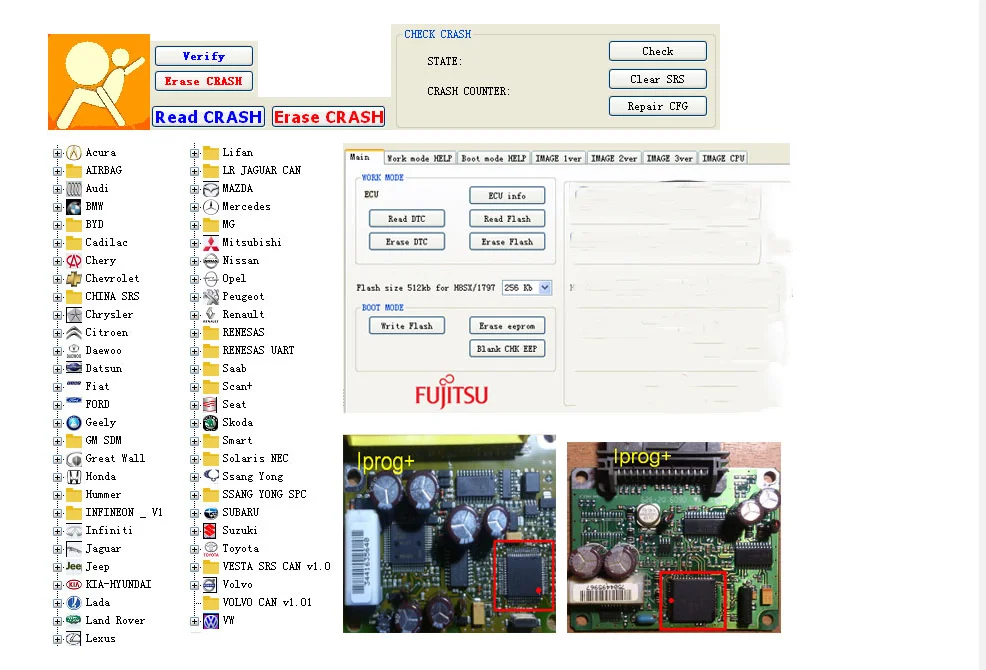Click the Suzuki logo icon
The width and height of the screenshot is (986, 670).
211,531
